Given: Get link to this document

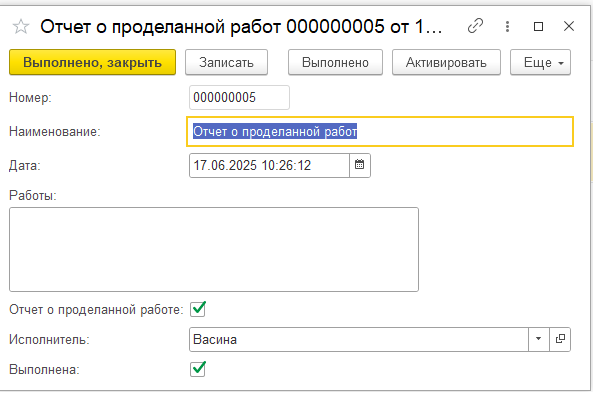Looking at the screenshot, I should pos(475,26).
